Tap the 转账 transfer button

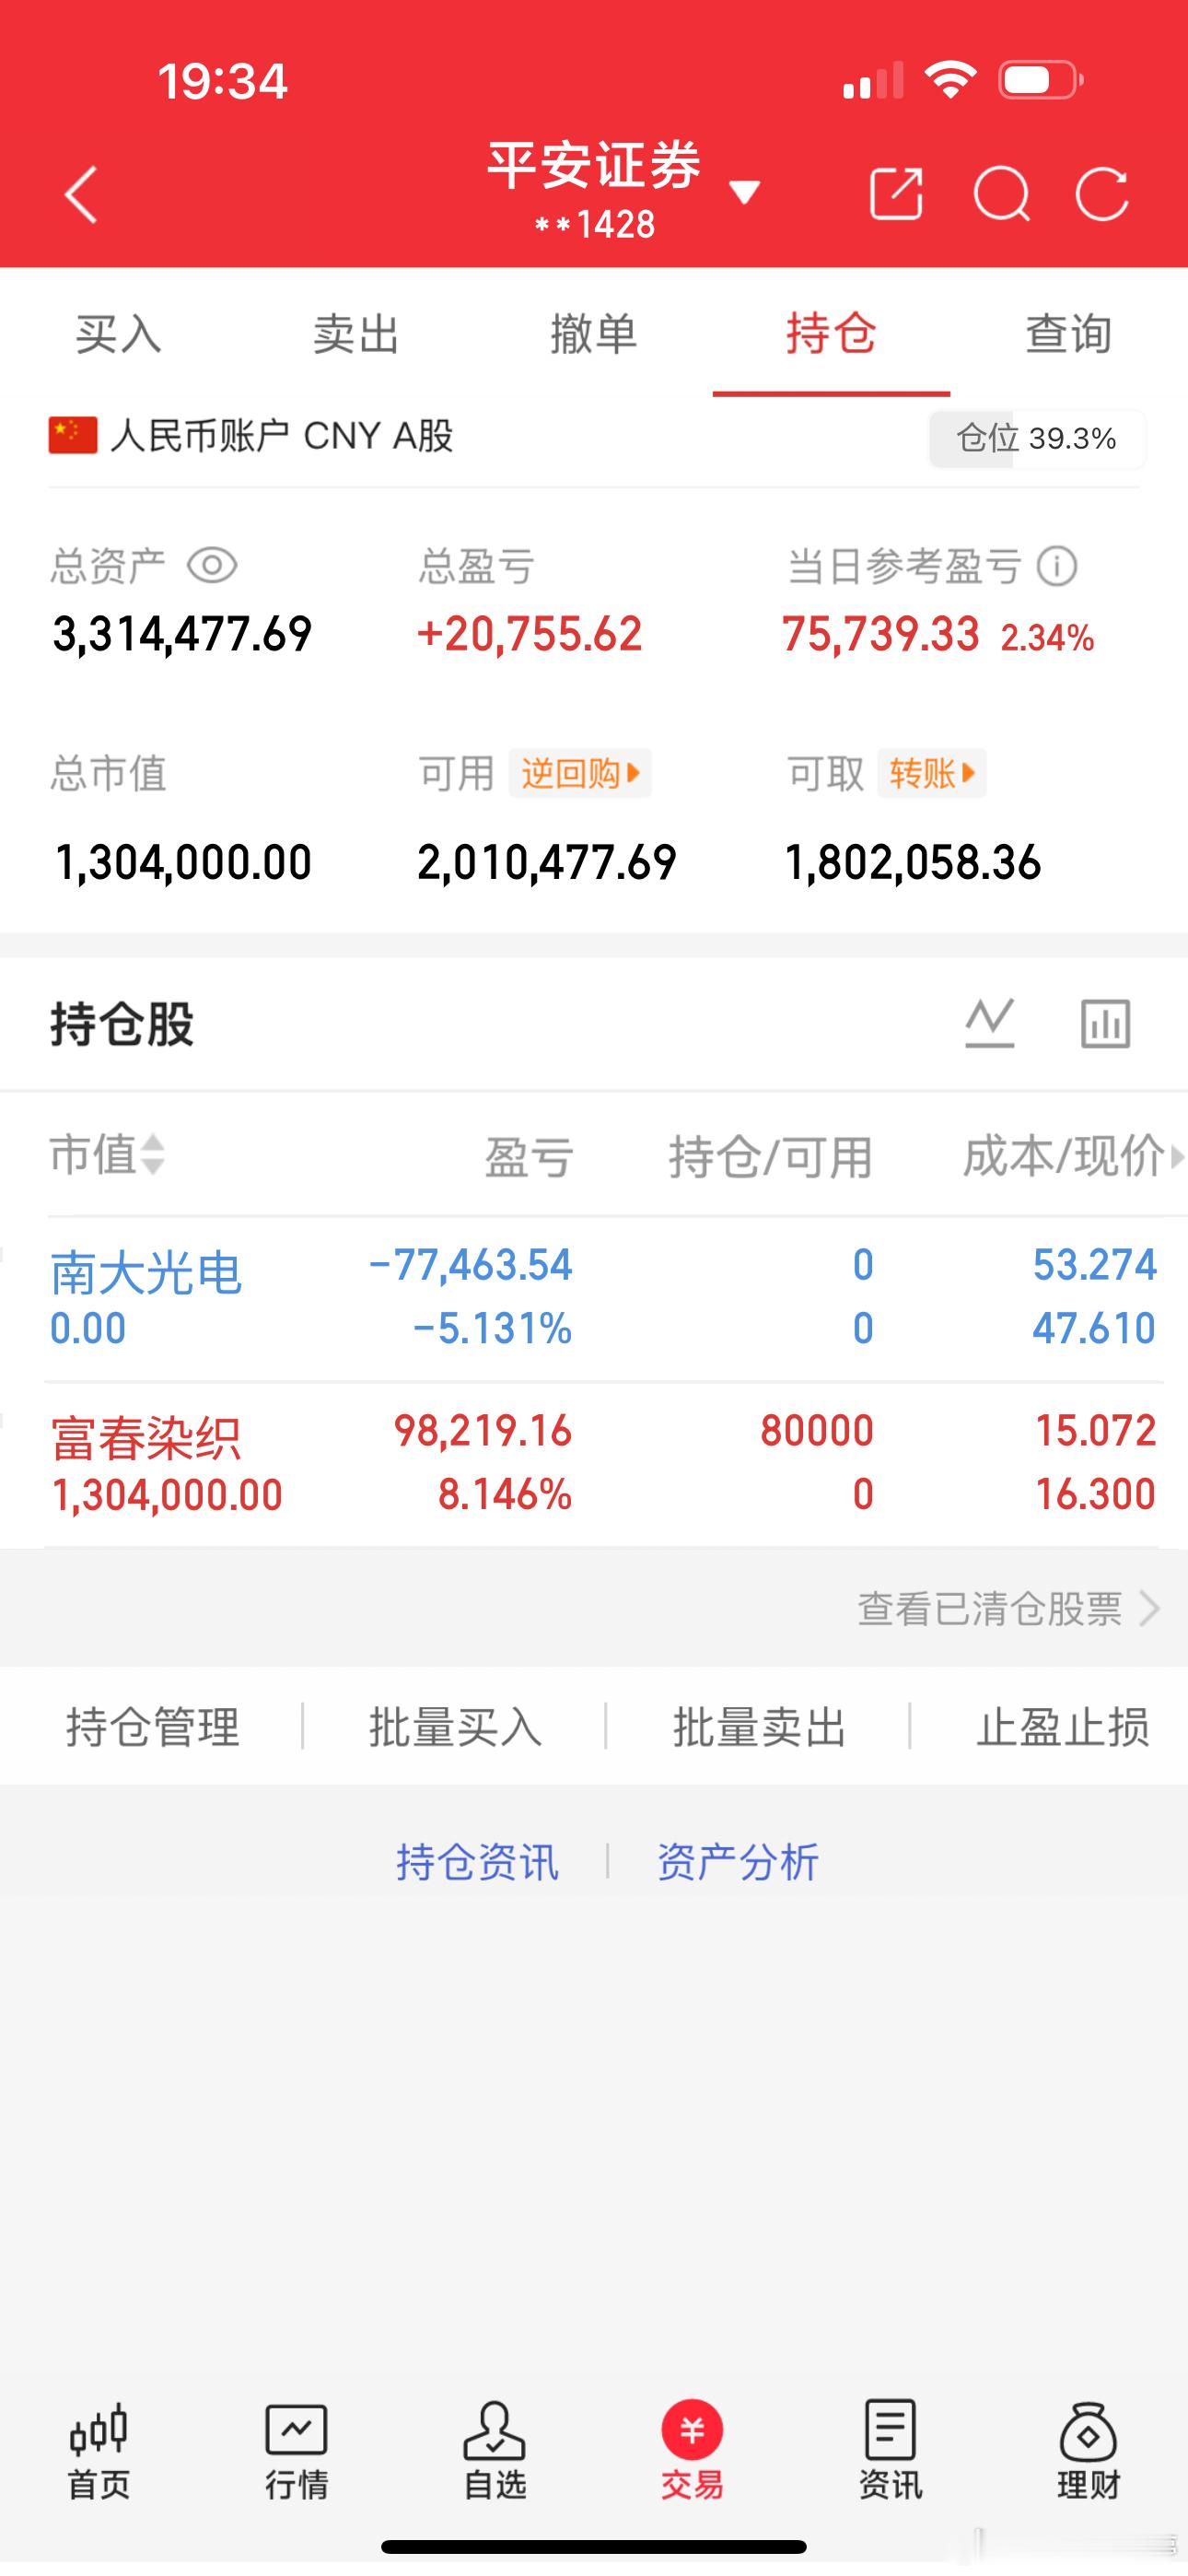[932, 773]
